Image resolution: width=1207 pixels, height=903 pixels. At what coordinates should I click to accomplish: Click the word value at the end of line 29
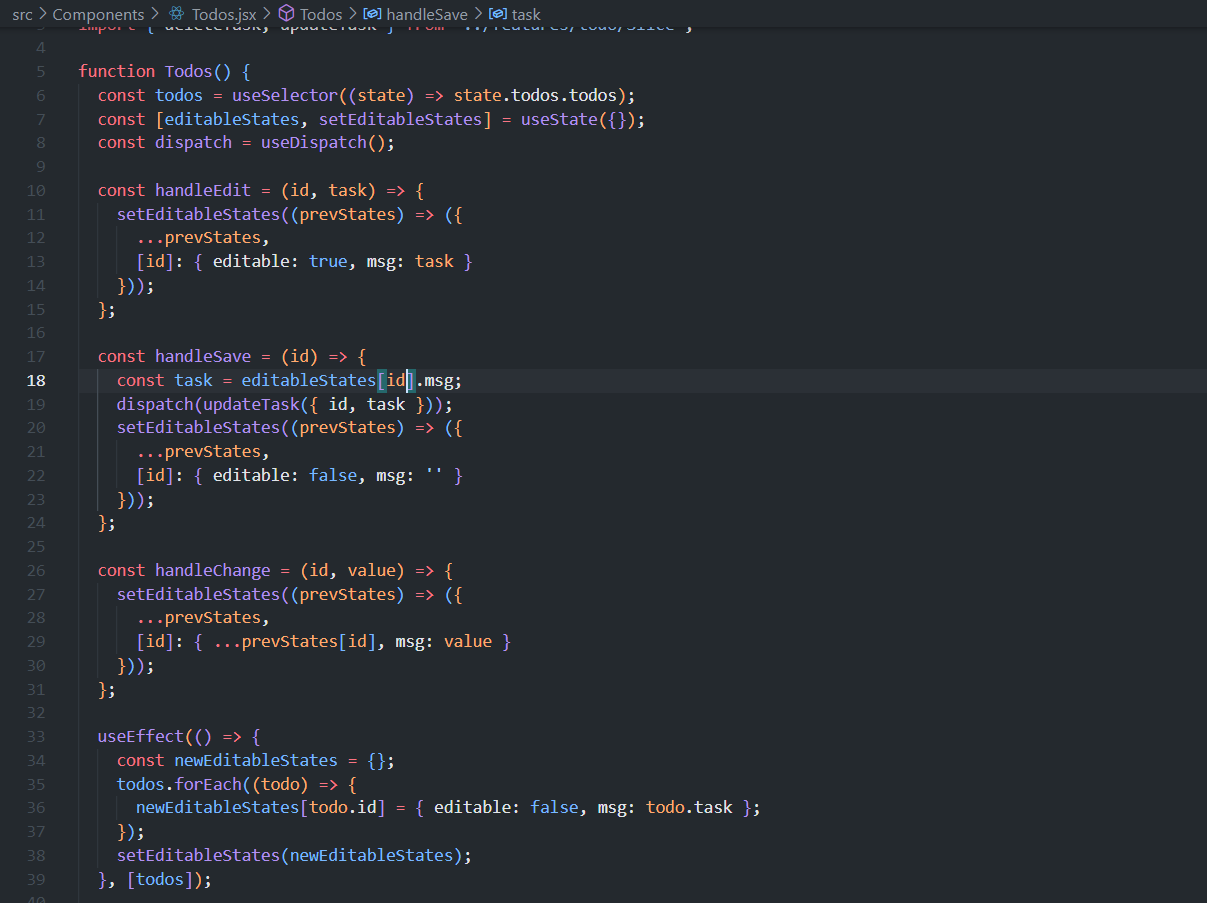[x=468, y=641]
